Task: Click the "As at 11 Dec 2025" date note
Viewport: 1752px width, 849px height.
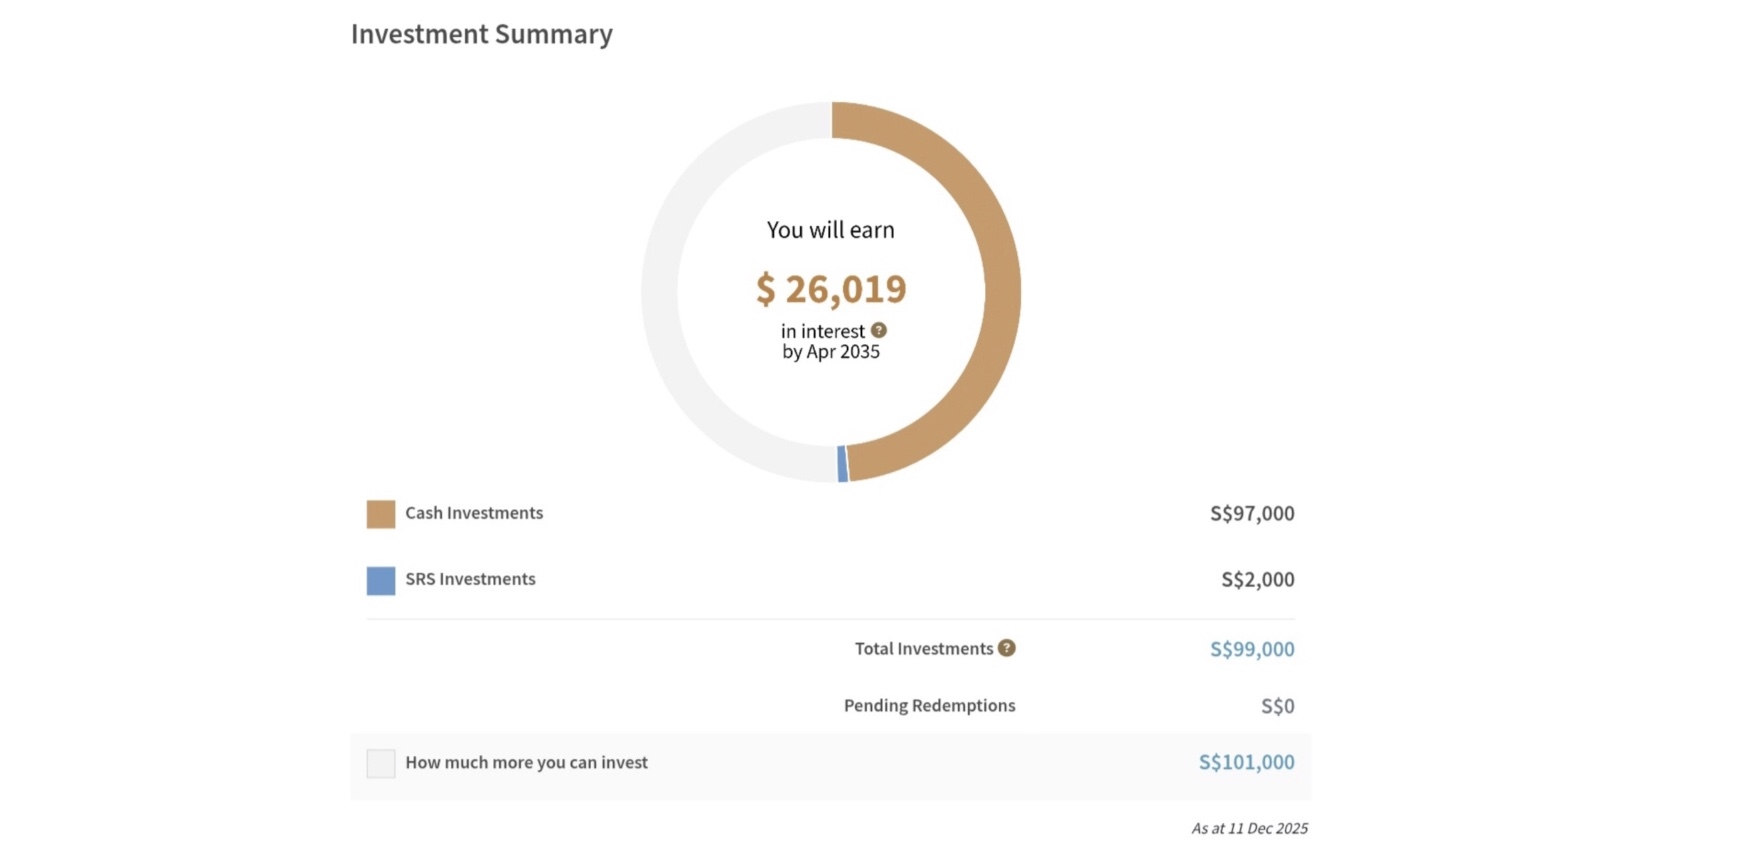Action: [1249, 828]
